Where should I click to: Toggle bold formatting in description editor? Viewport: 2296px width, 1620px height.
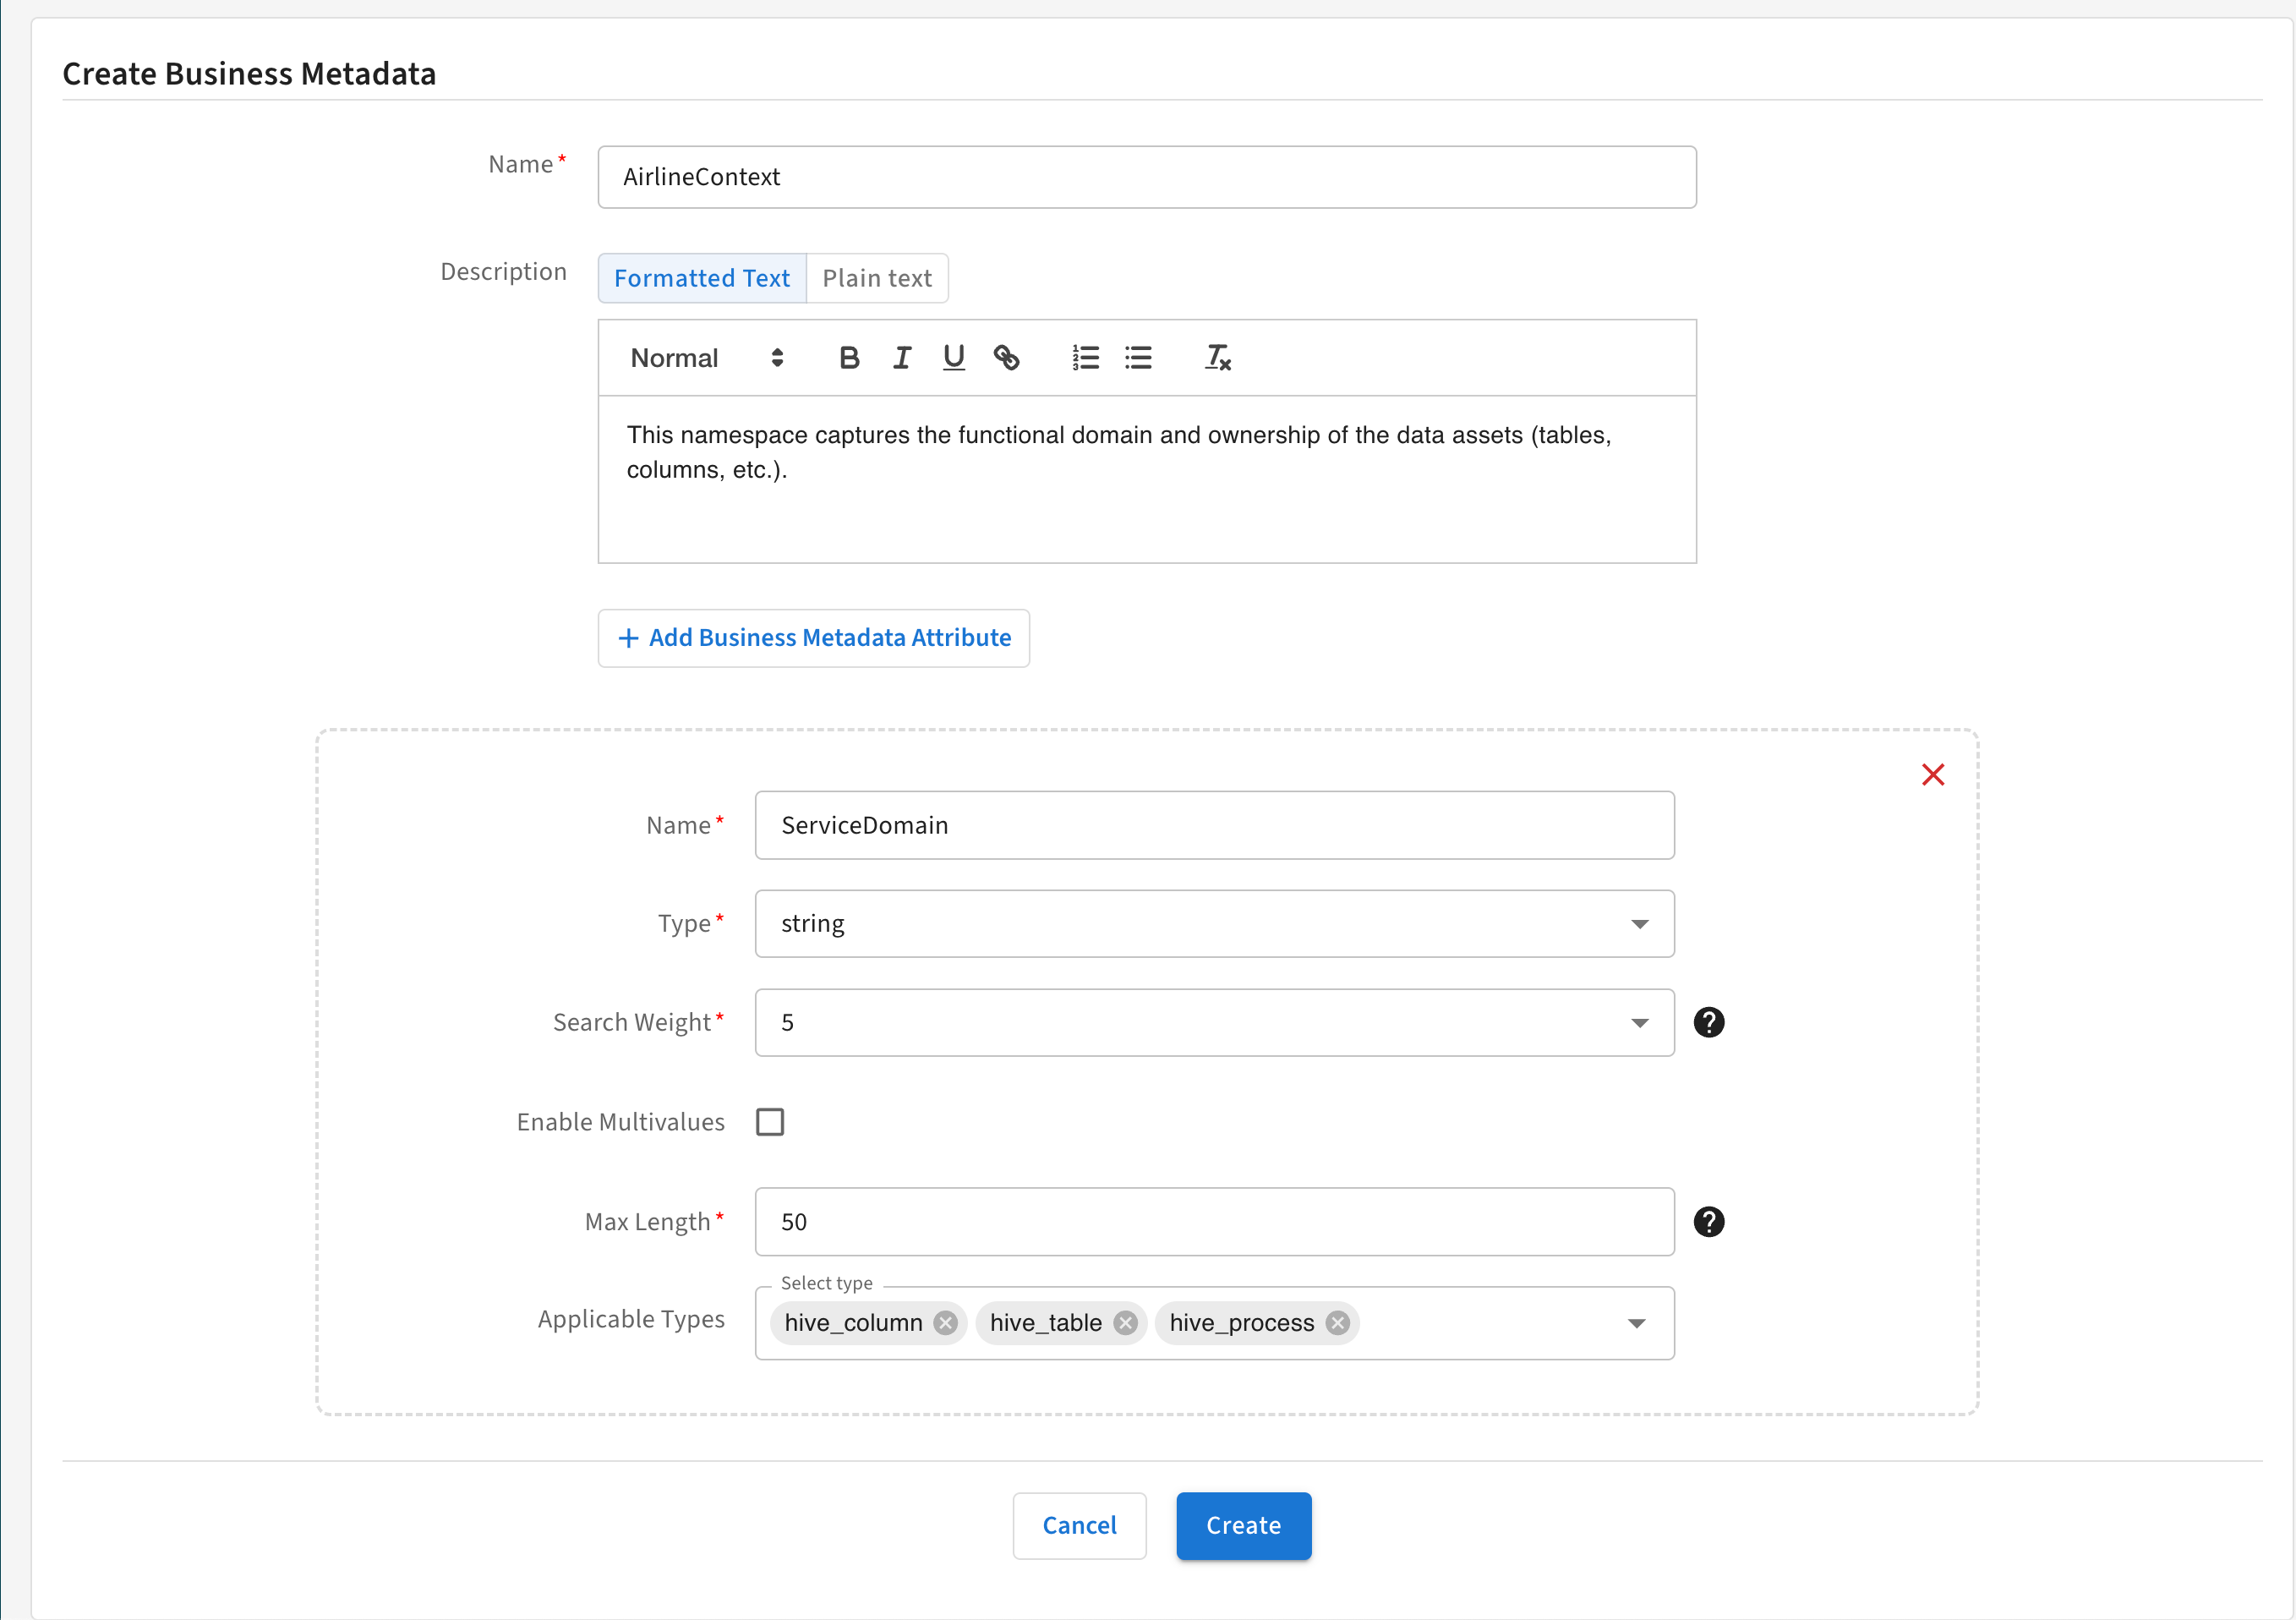[x=849, y=358]
